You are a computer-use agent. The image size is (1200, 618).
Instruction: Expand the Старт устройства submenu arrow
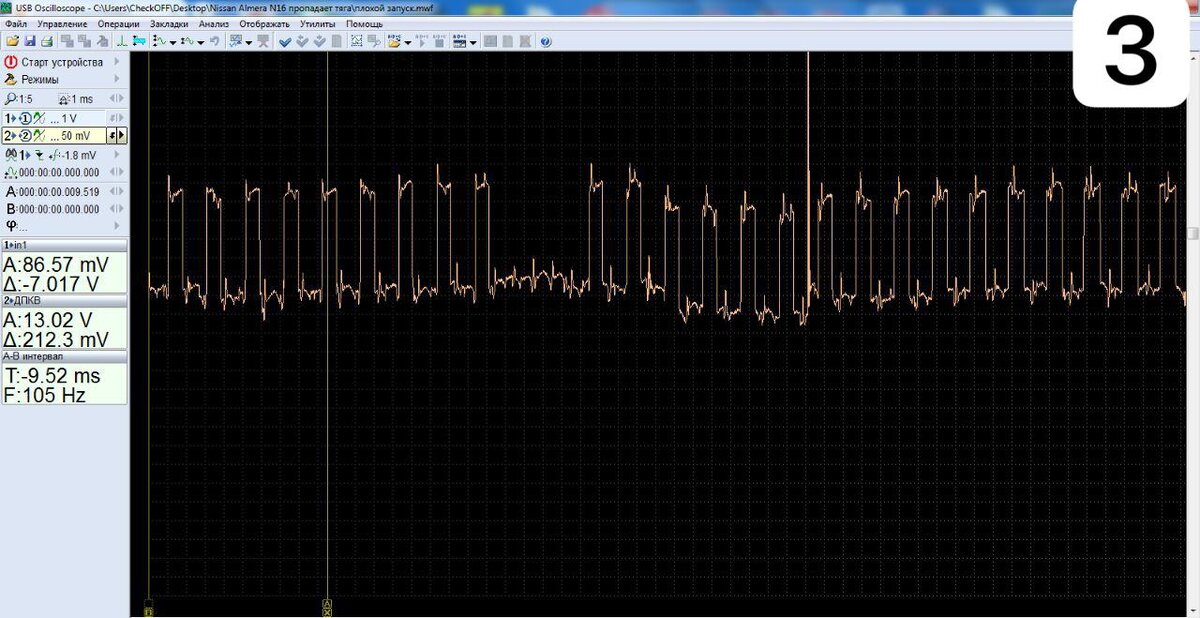[x=117, y=62]
